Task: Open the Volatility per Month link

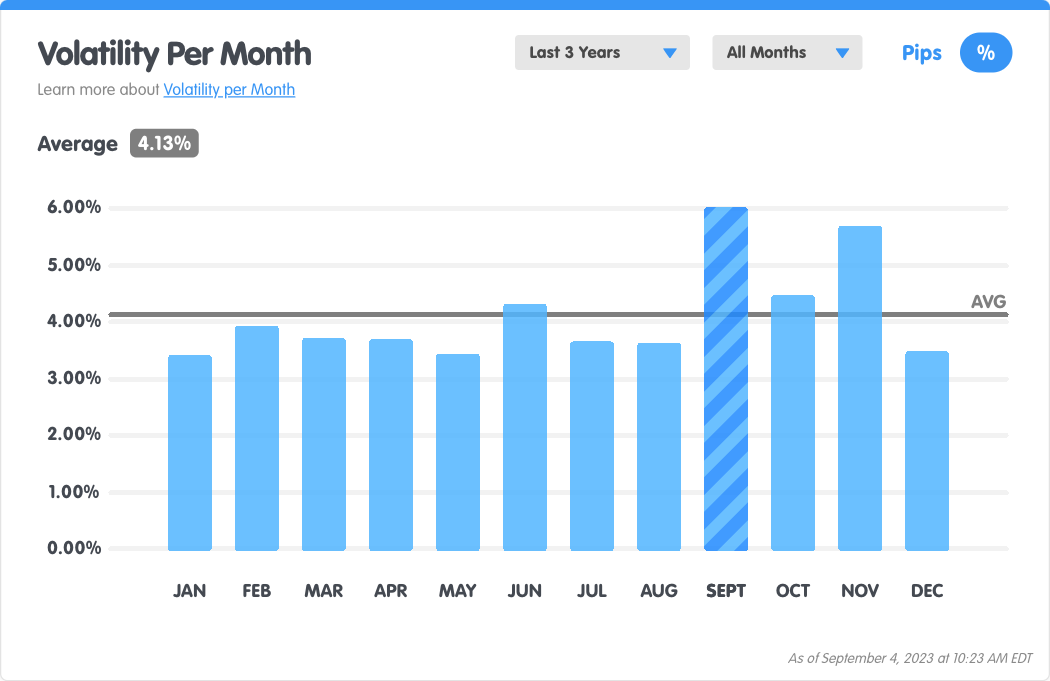Action: (x=229, y=90)
